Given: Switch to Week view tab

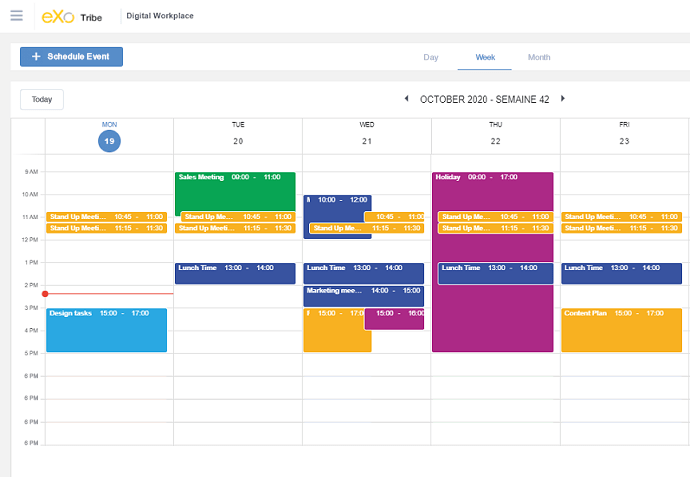Looking at the screenshot, I should 484,58.
